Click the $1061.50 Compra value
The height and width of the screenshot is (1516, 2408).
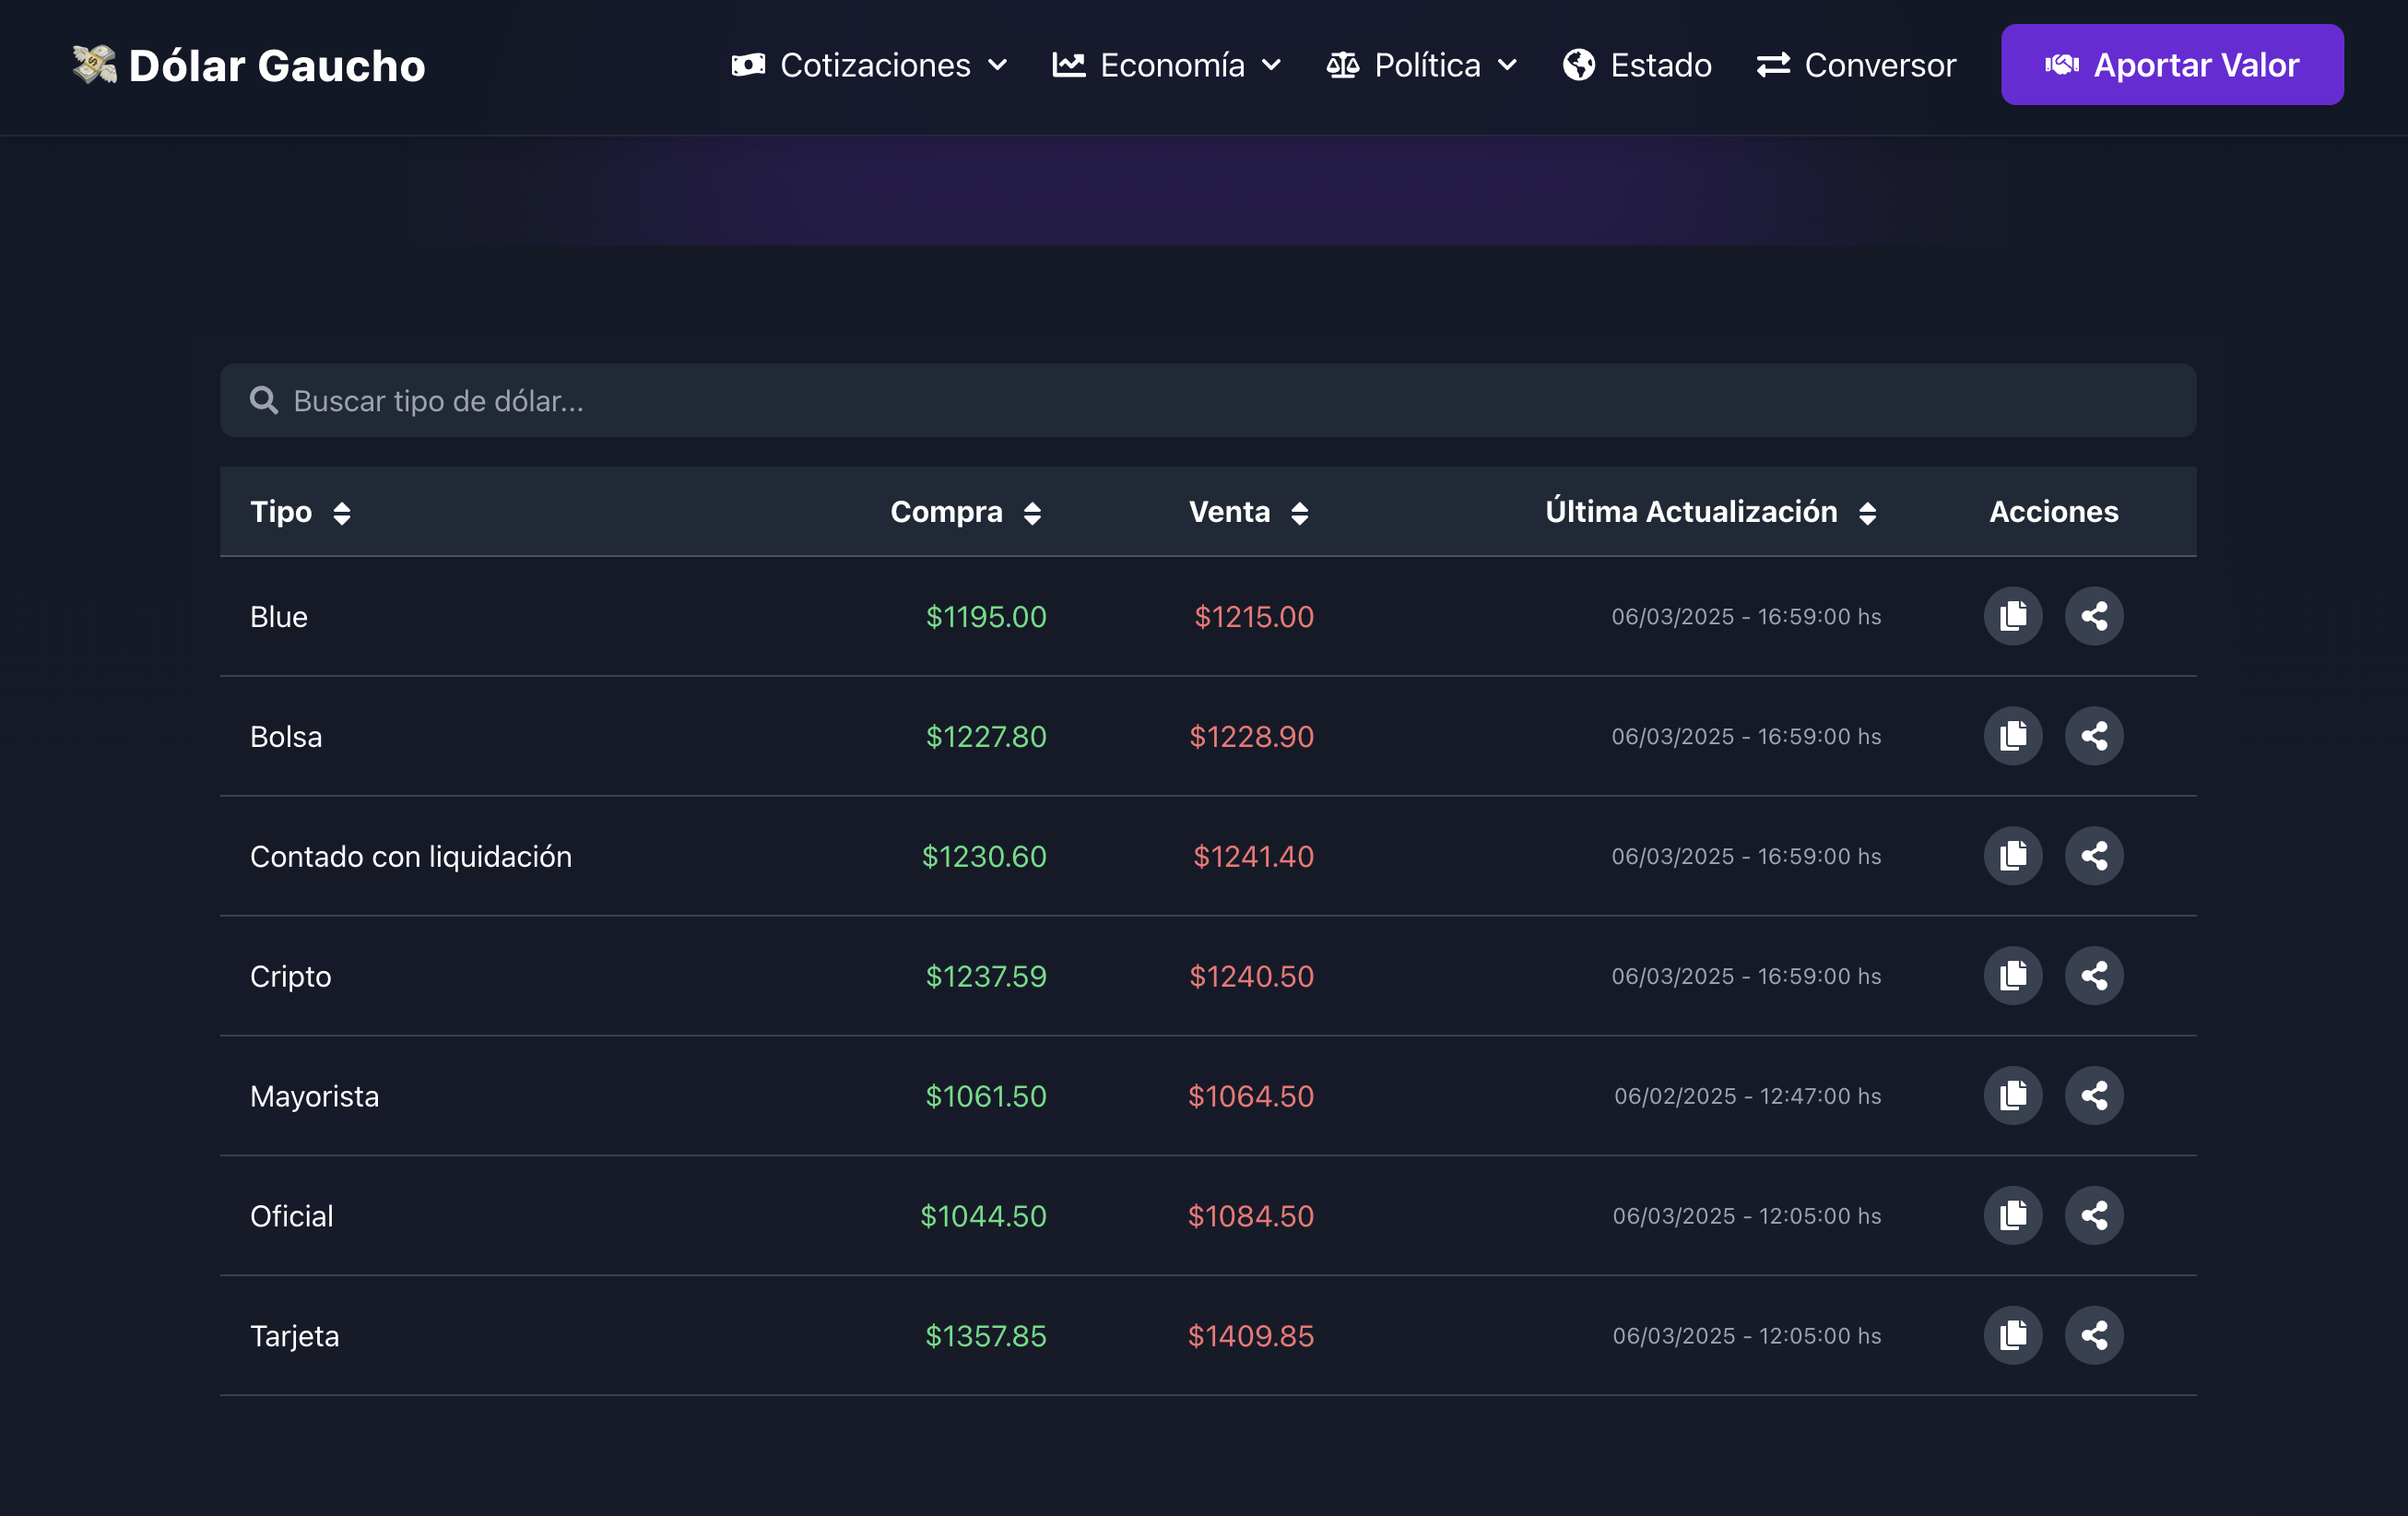(x=986, y=1097)
